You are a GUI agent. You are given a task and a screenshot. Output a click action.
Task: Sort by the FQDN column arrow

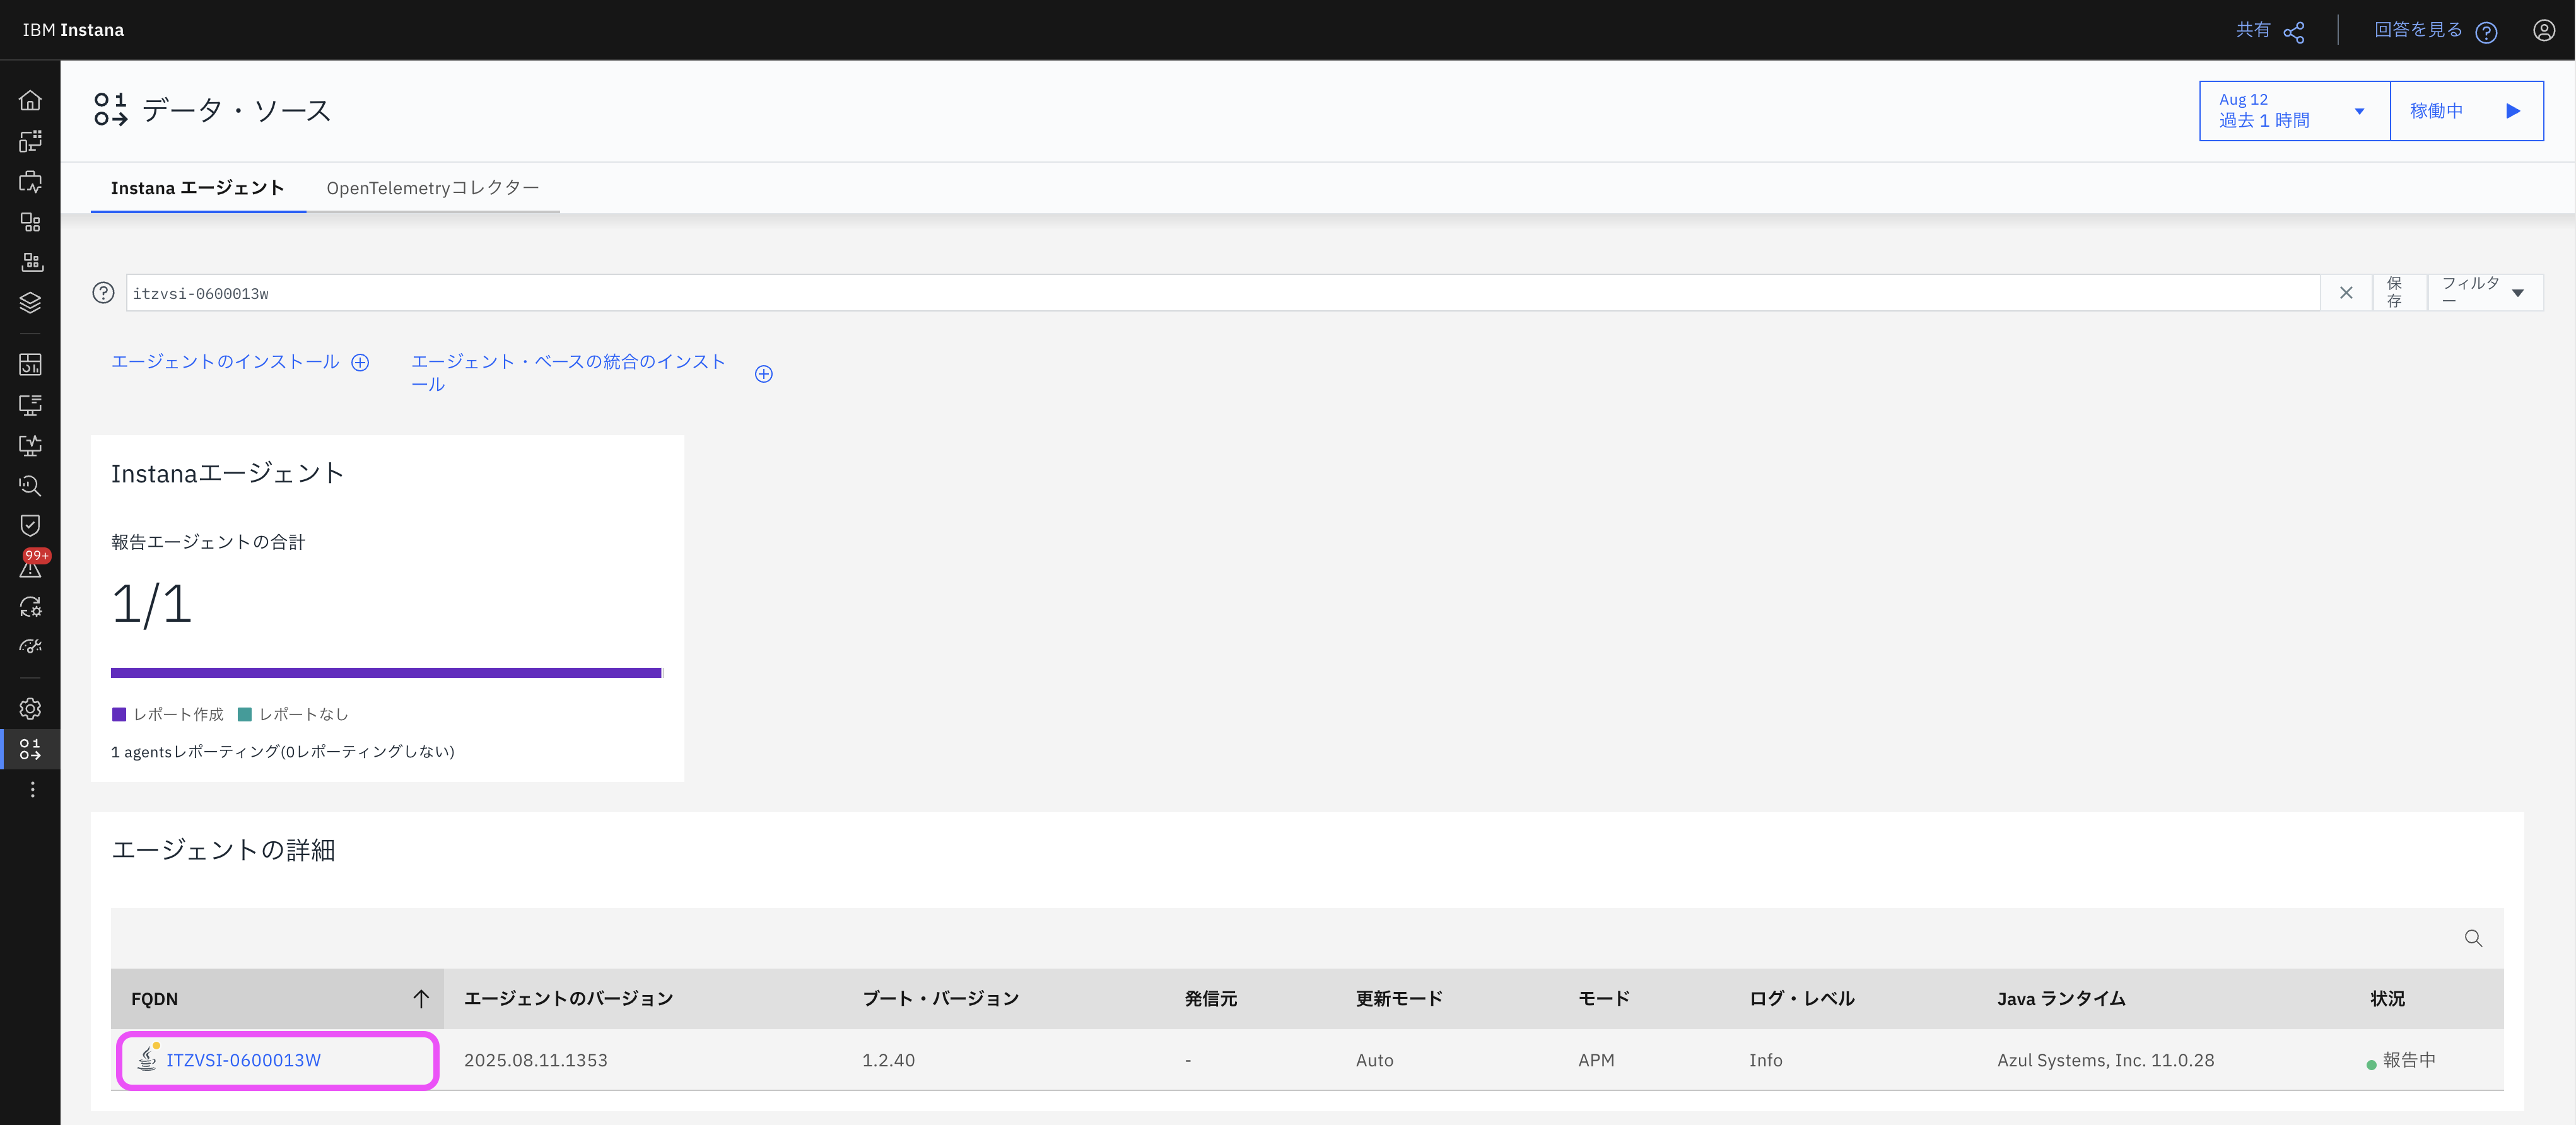pyautogui.click(x=421, y=998)
